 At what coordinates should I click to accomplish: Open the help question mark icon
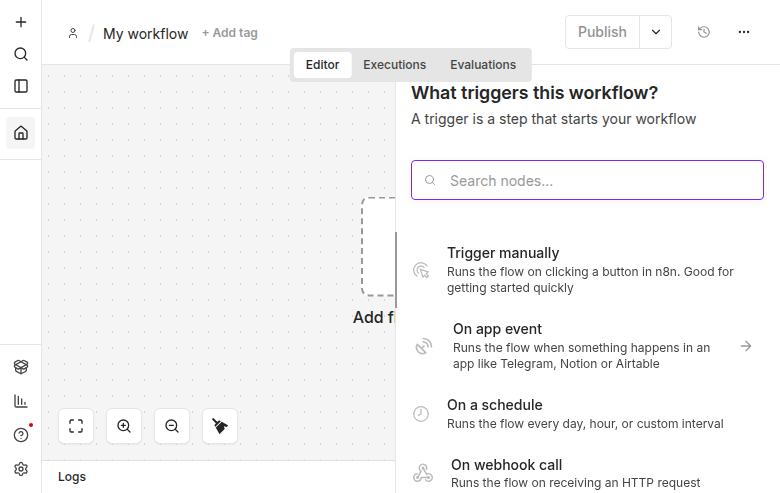point(21,435)
